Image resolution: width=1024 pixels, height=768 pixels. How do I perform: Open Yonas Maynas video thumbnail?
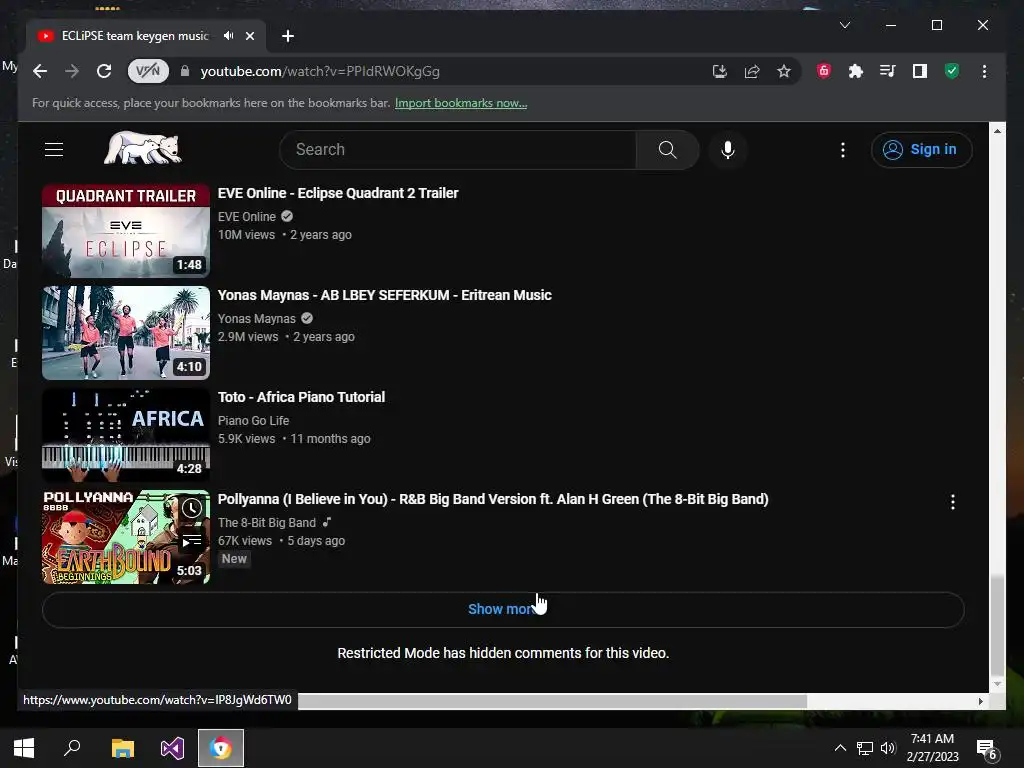(126, 332)
